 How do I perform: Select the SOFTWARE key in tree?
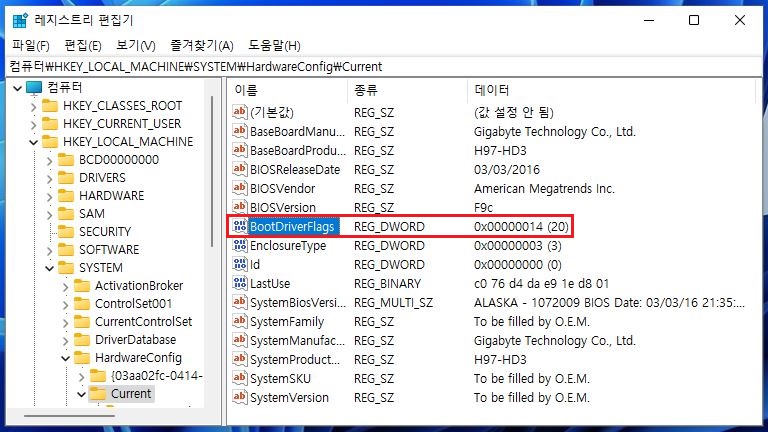[x=109, y=249]
